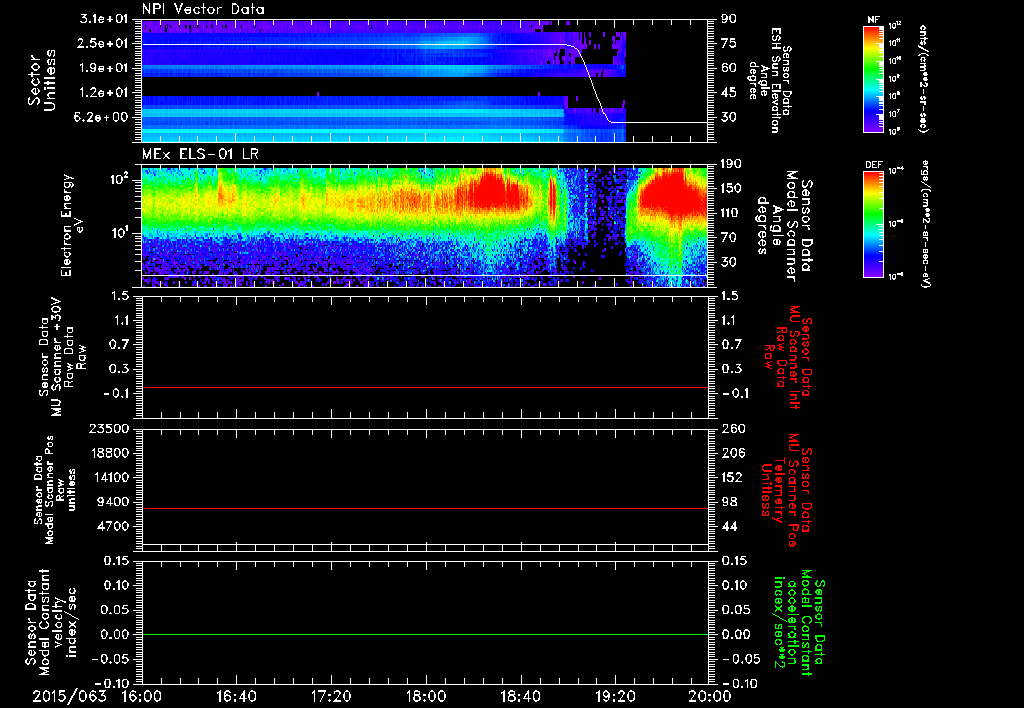This screenshot has height=708, width=1024.
Task: Click the 3.1e+01 sector tick value
Action: pyautogui.click(x=102, y=19)
